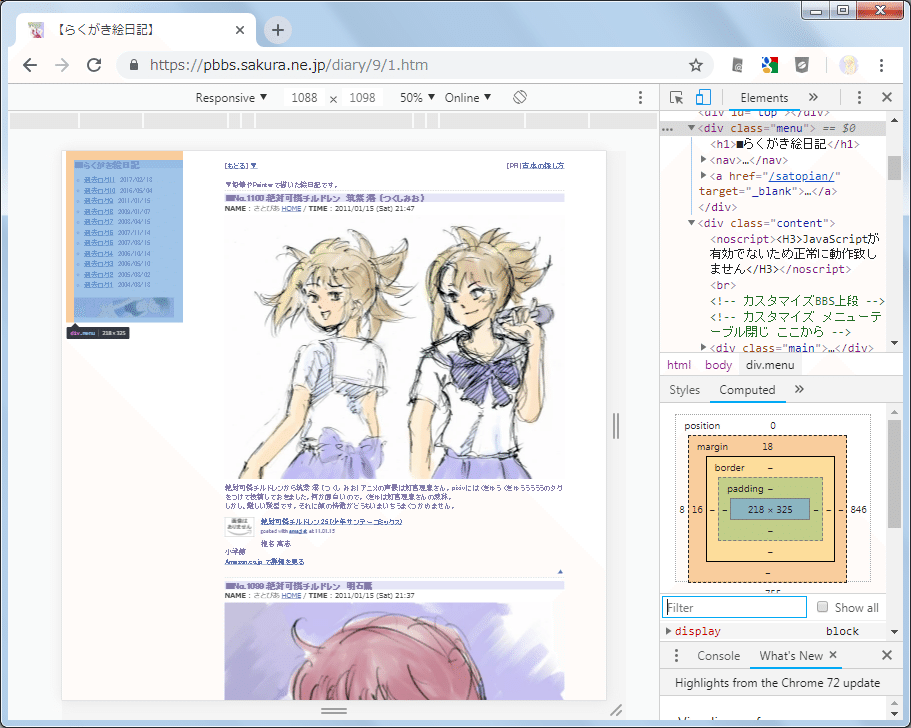Screen dimensions: 911x728
Task: Click the ellipsis beside div.menu node
Action: (x=668, y=129)
